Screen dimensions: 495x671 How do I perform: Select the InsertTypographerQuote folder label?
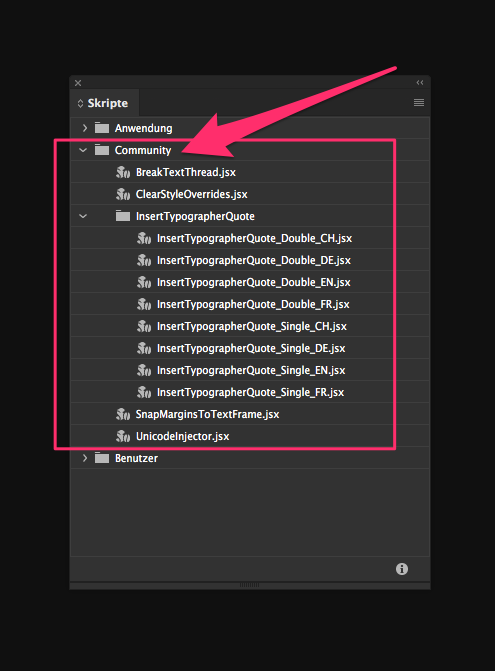195,216
